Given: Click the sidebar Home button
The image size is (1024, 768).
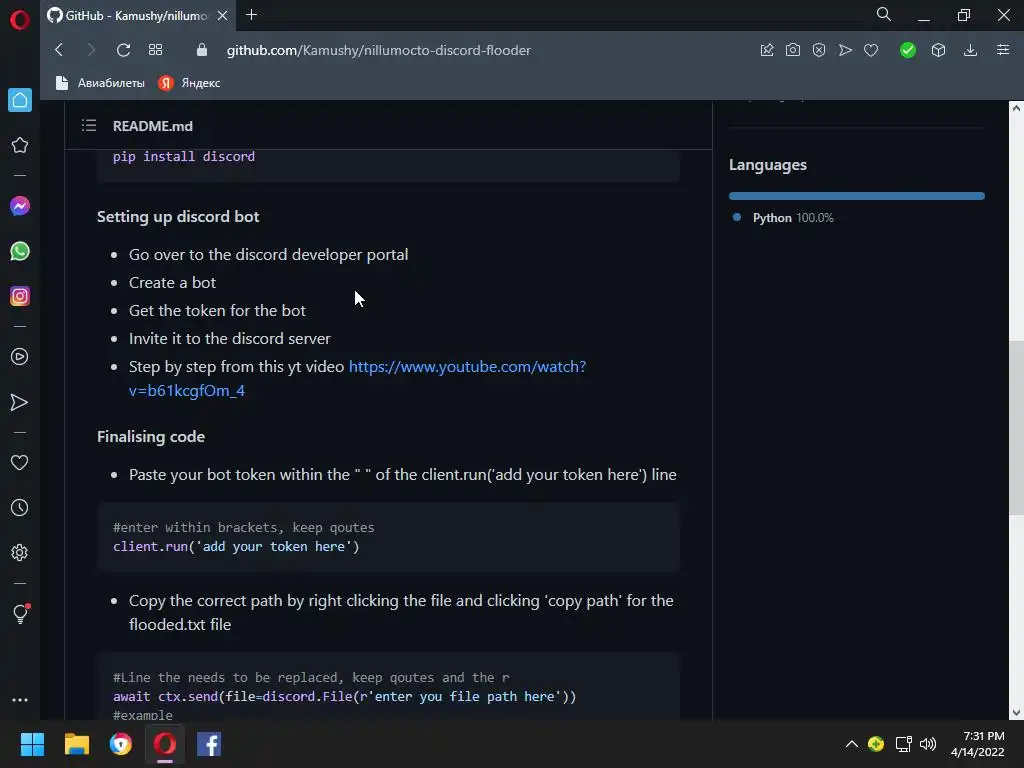Looking at the screenshot, I should 20,100.
